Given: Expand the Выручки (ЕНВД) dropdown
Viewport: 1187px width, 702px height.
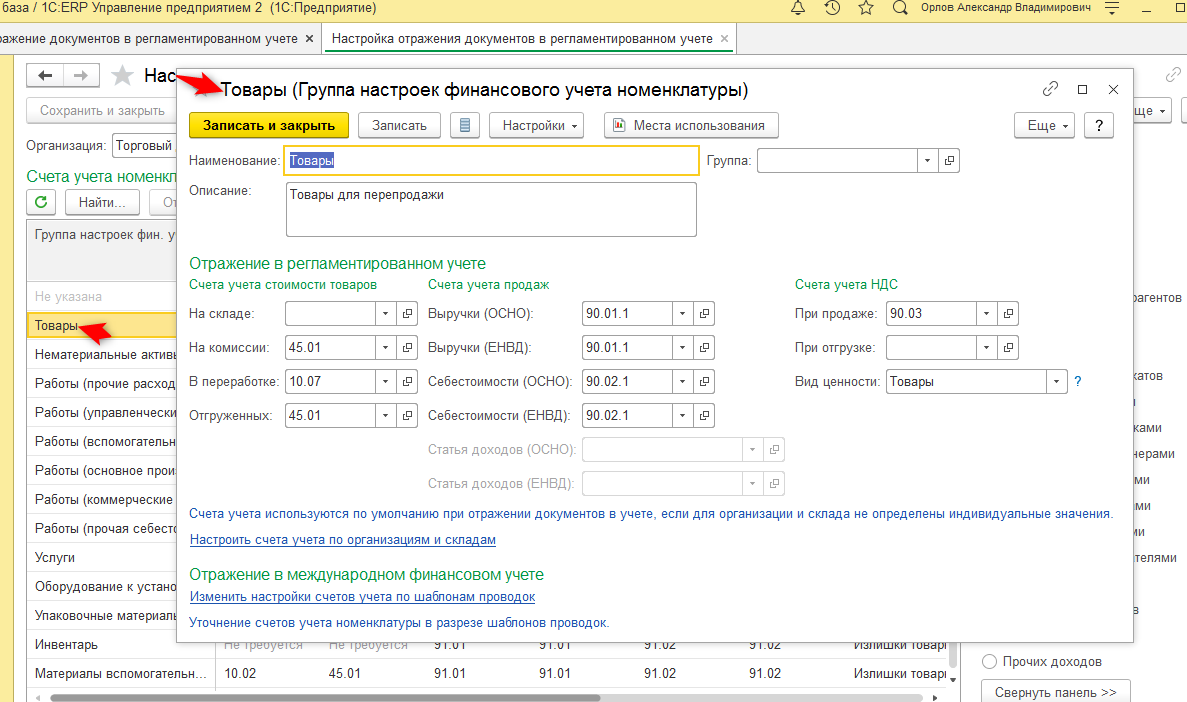Looking at the screenshot, I should [682, 348].
